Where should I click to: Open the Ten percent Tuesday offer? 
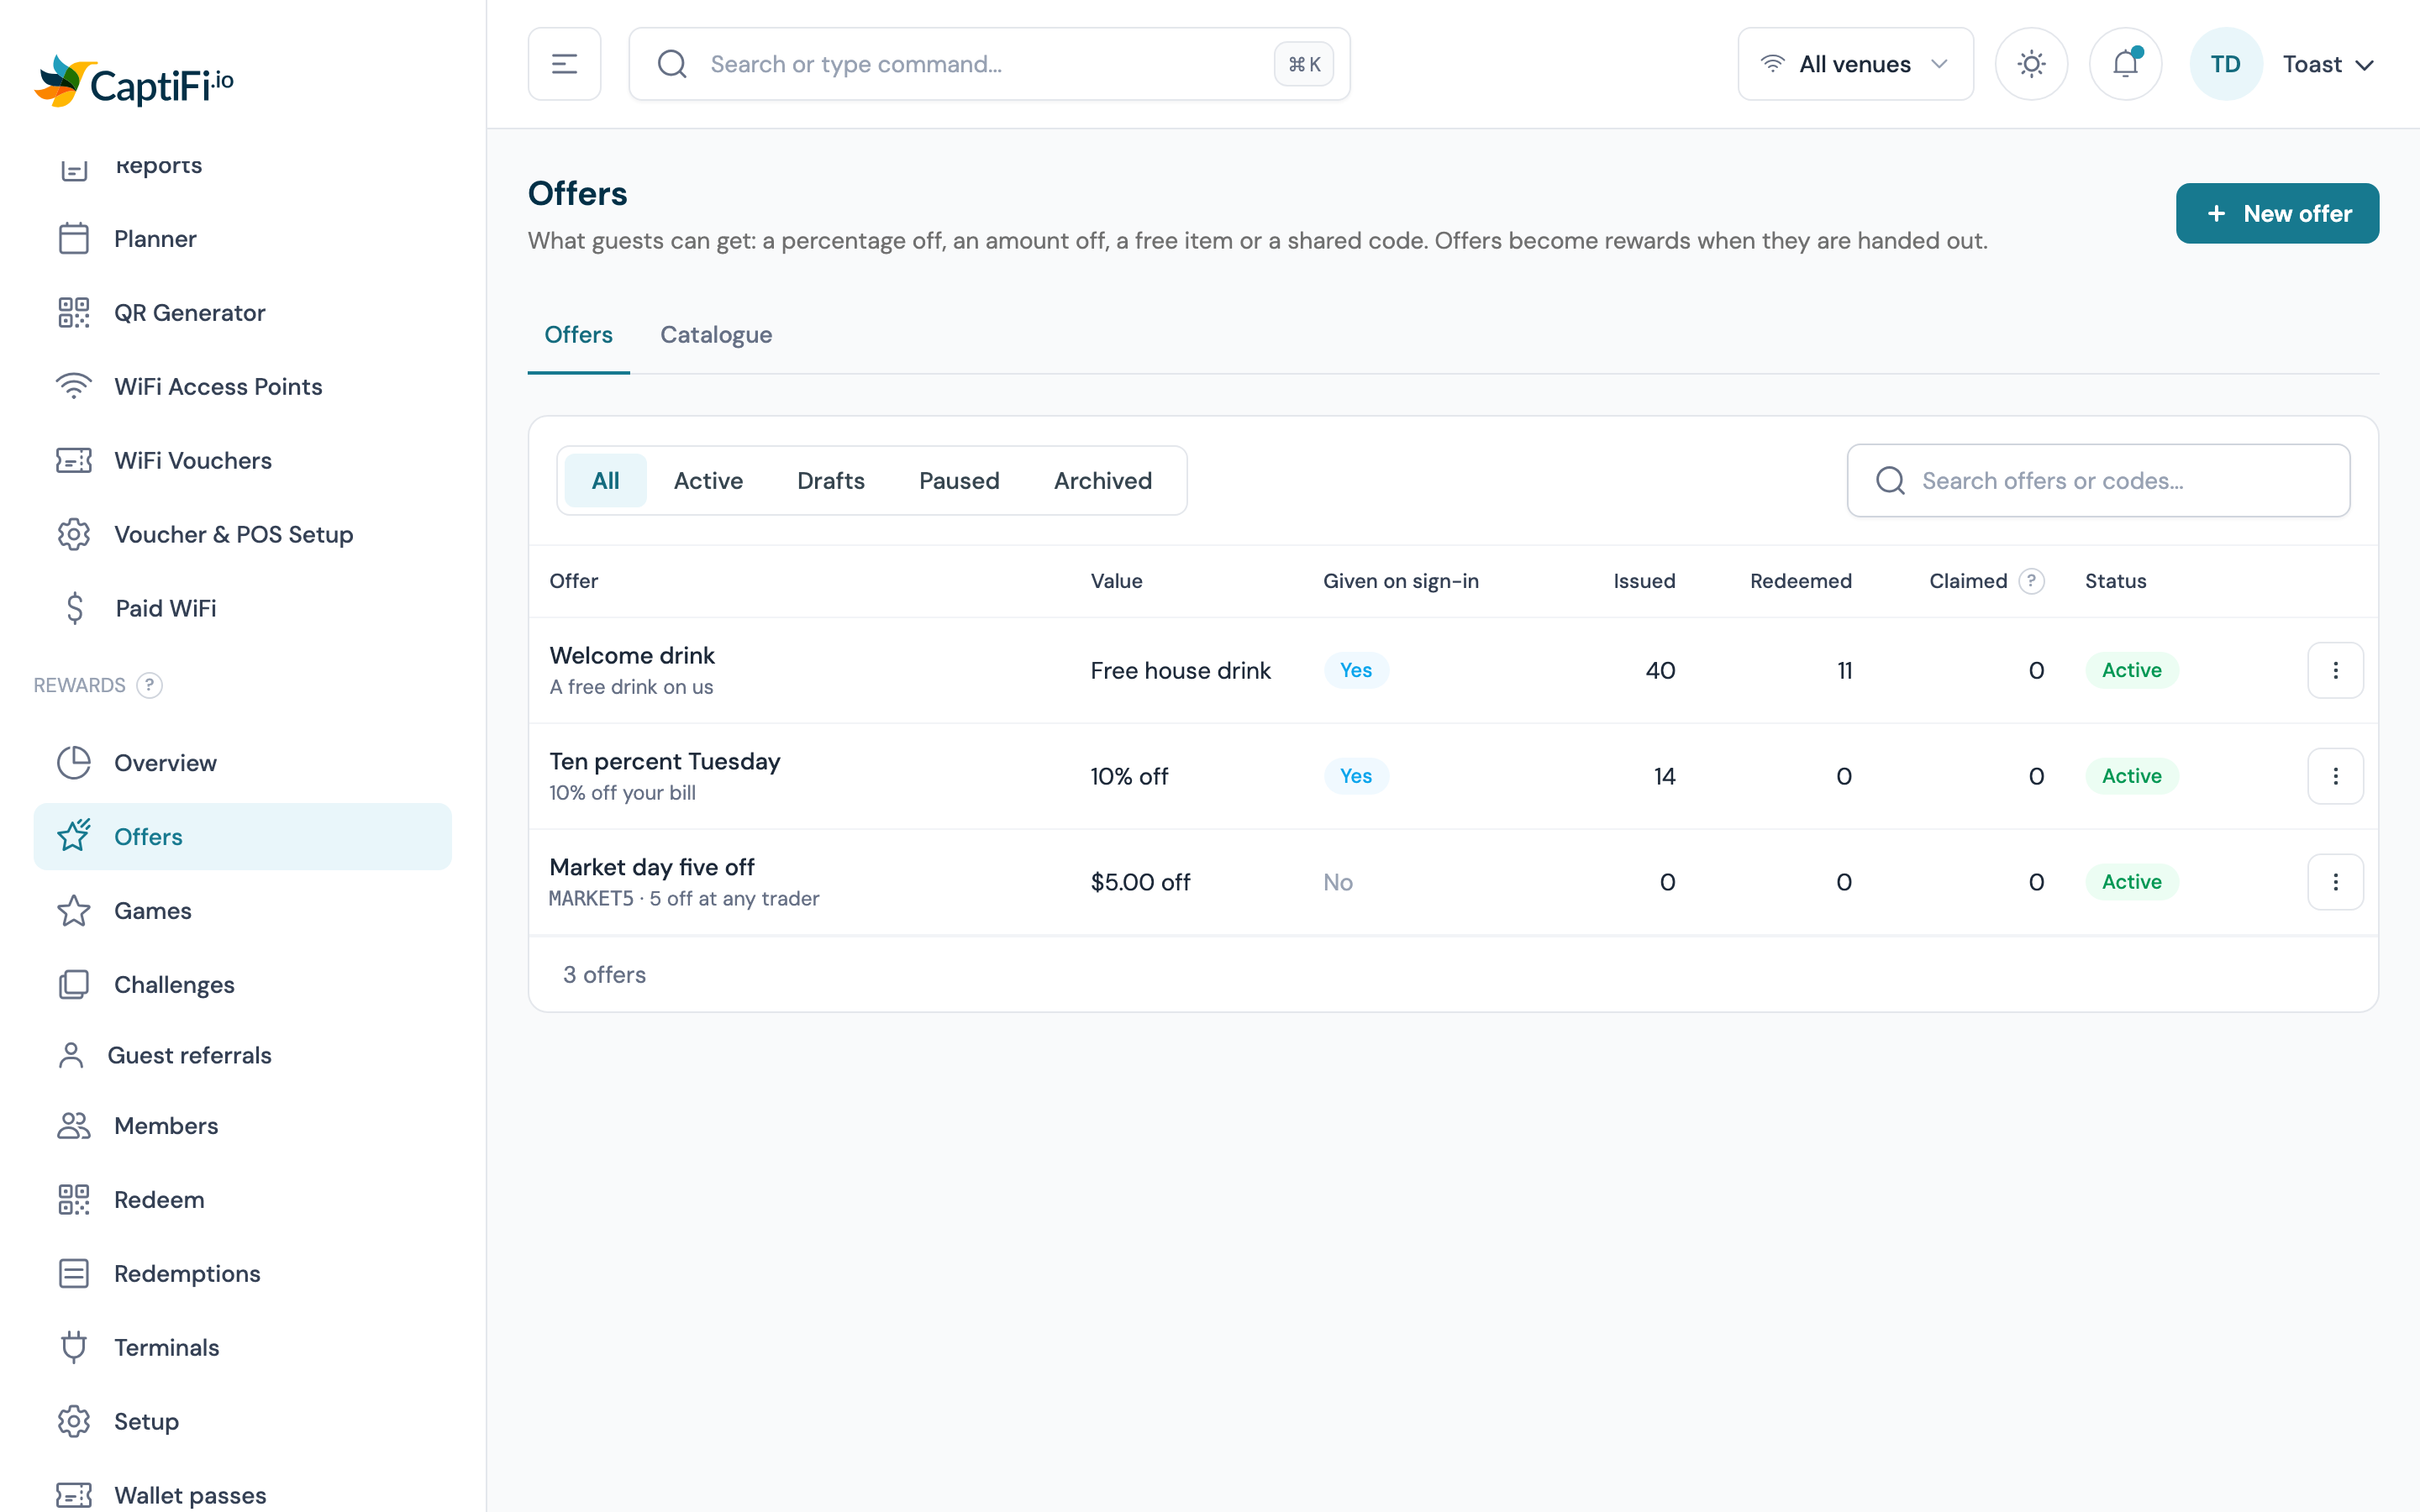coord(664,761)
